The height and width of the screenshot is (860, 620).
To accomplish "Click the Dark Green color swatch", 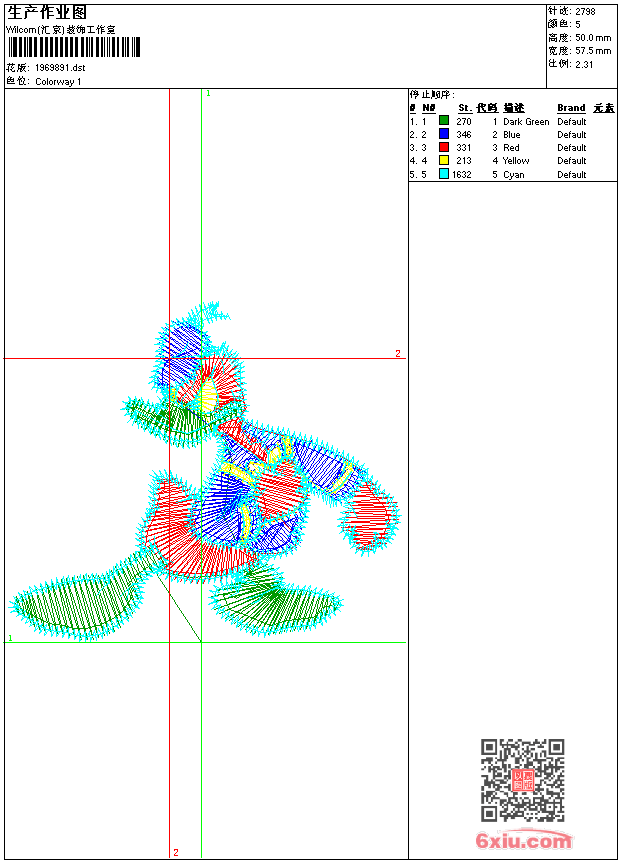I will pos(444,121).
